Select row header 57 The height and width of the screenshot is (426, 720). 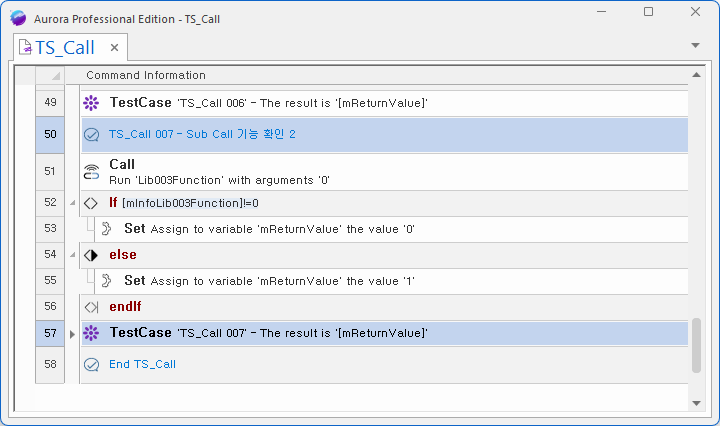click(50, 333)
